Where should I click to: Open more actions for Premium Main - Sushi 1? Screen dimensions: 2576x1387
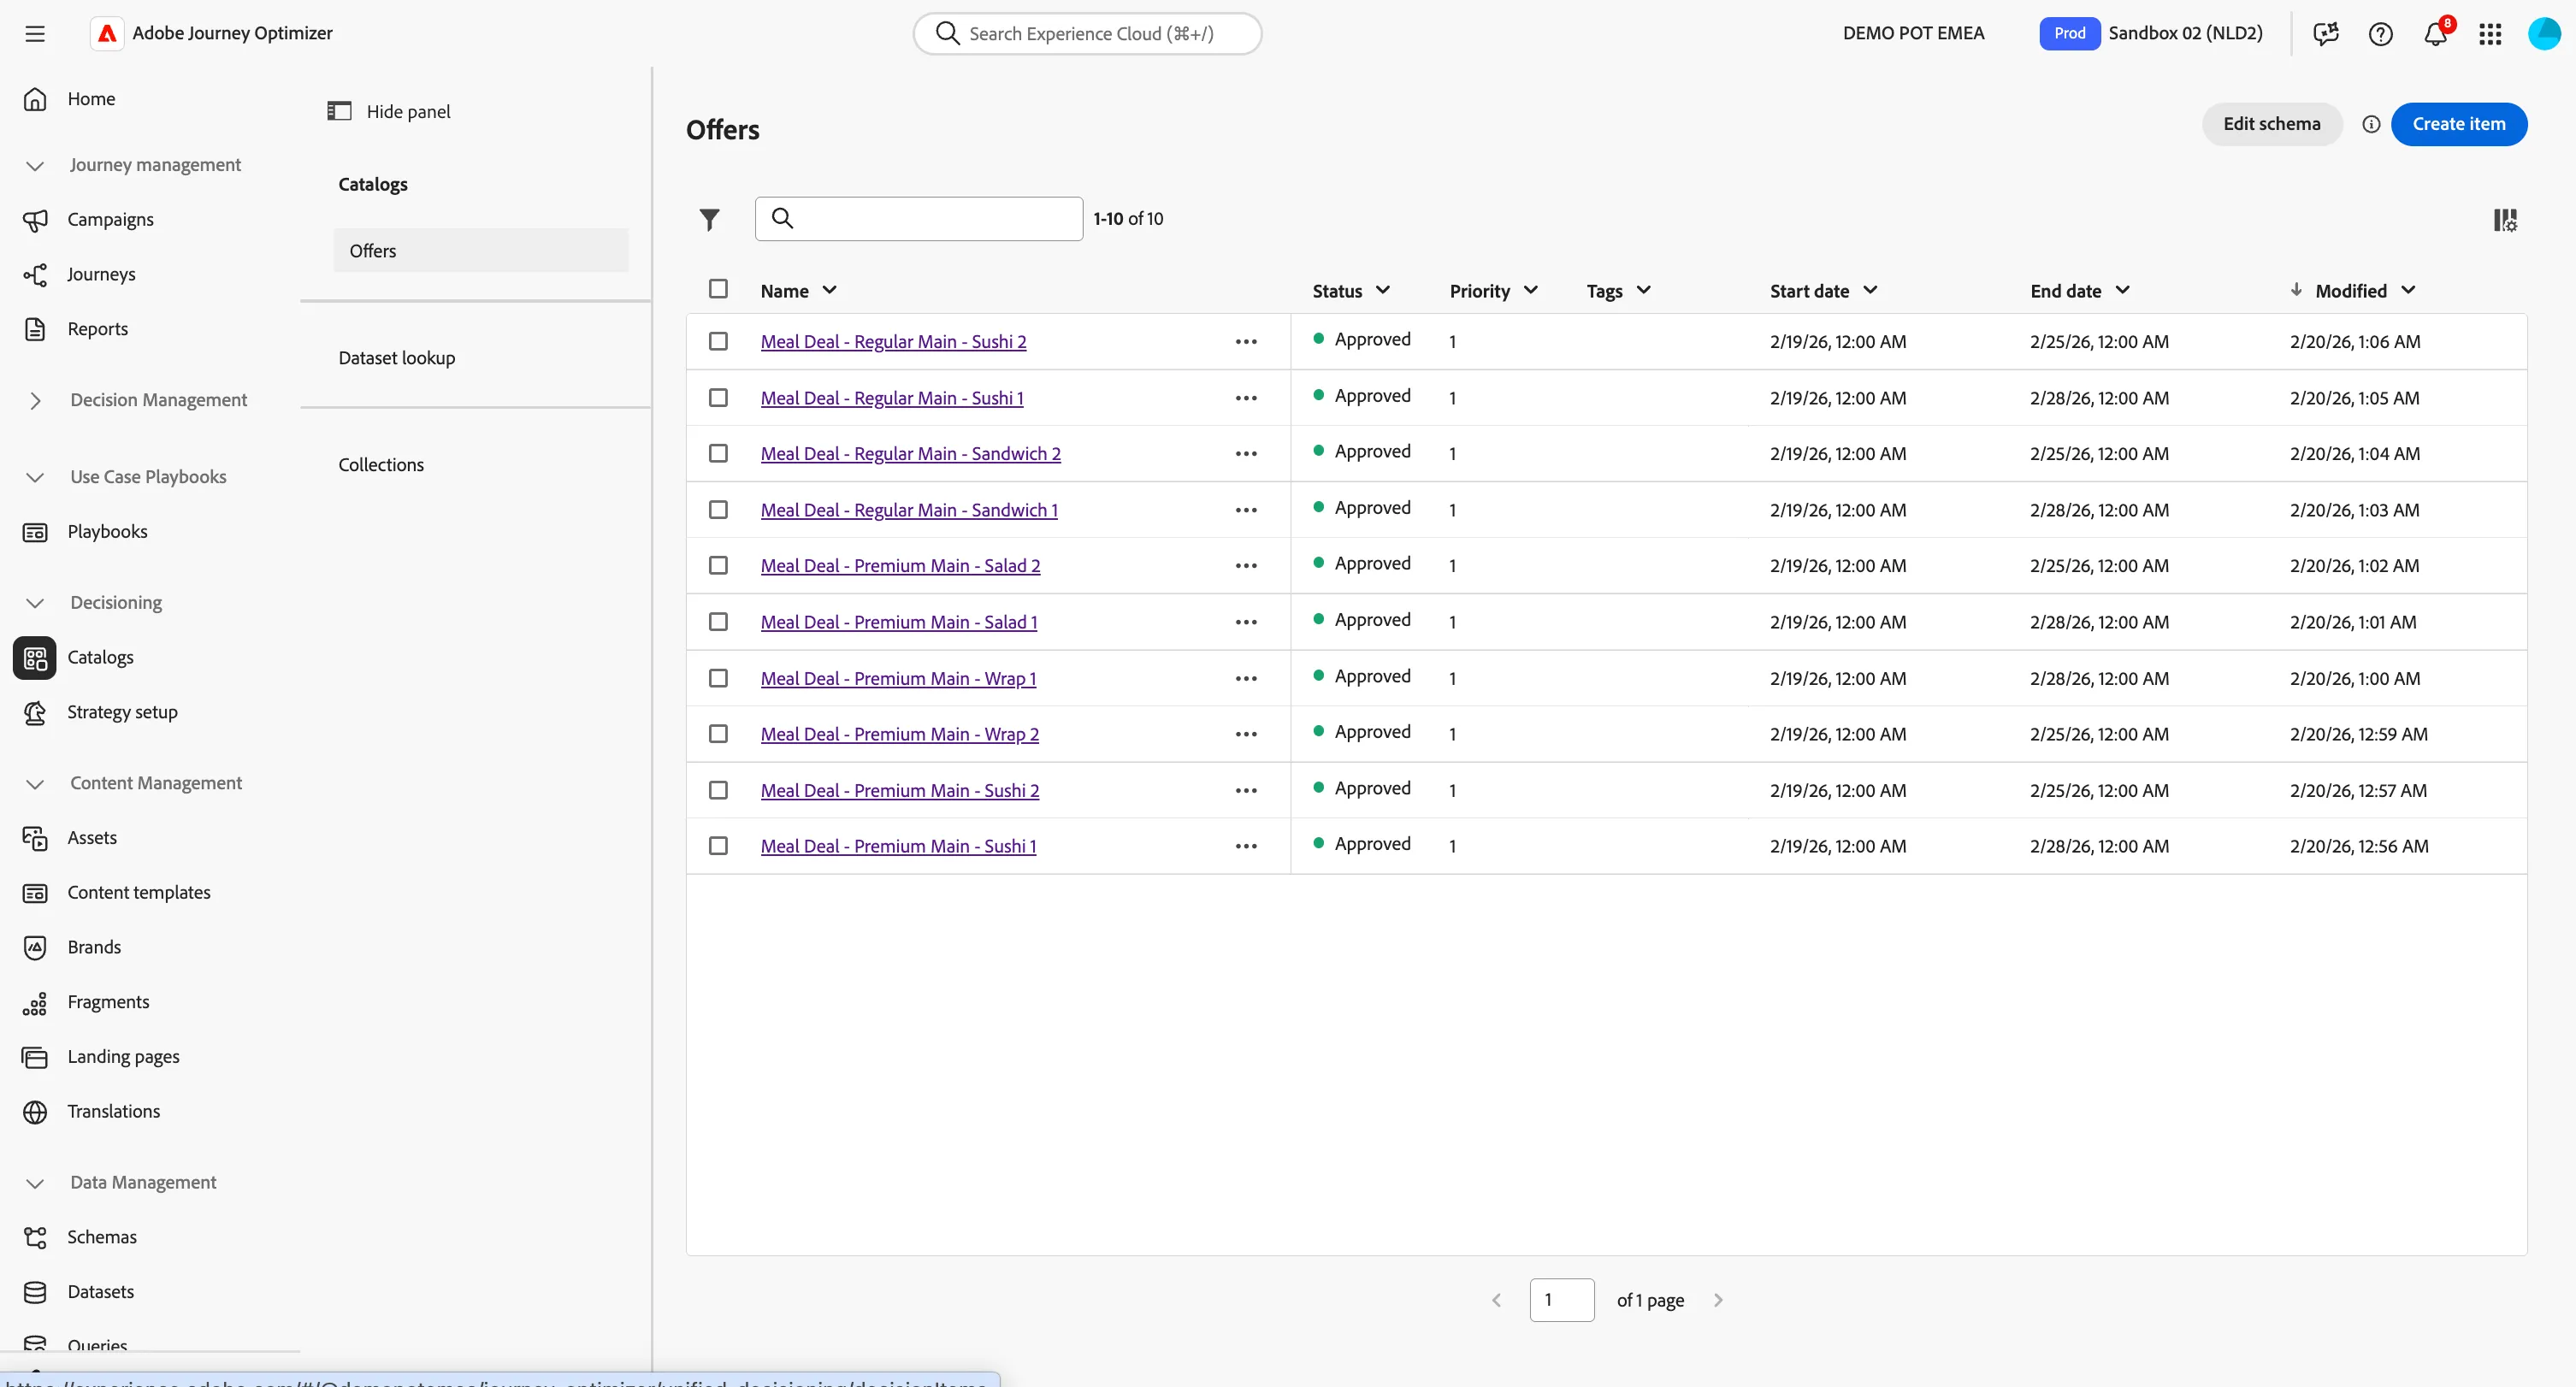1246,846
